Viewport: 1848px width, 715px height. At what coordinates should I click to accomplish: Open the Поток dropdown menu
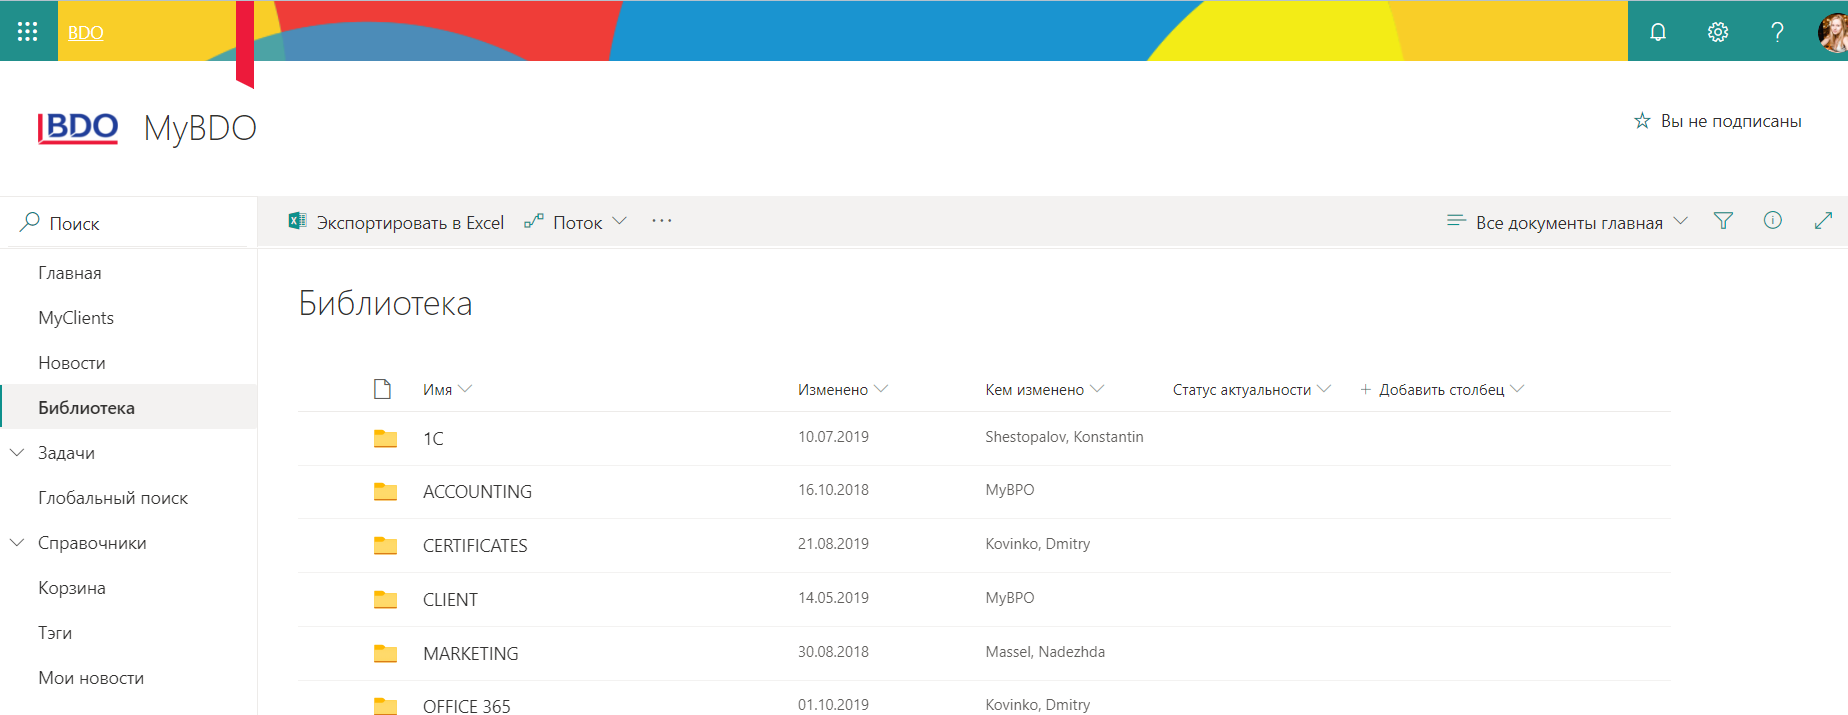click(x=576, y=222)
